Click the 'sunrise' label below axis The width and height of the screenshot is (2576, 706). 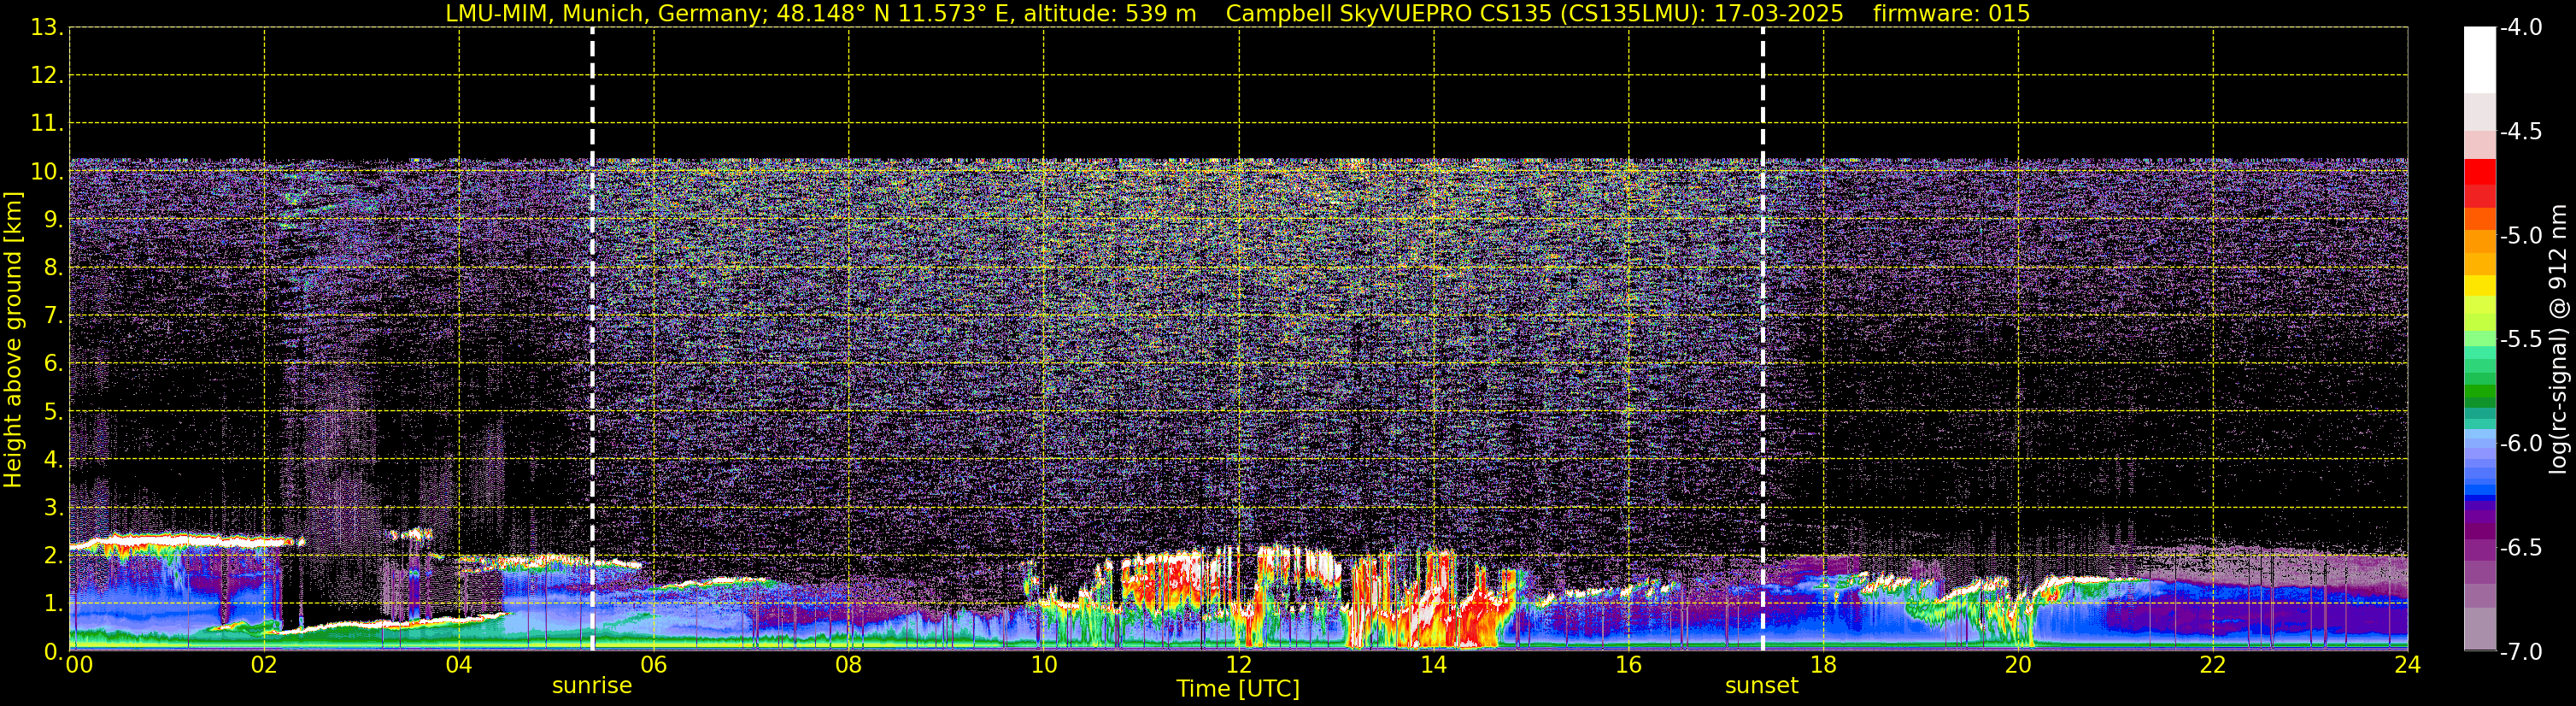click(x=592, y=686)
